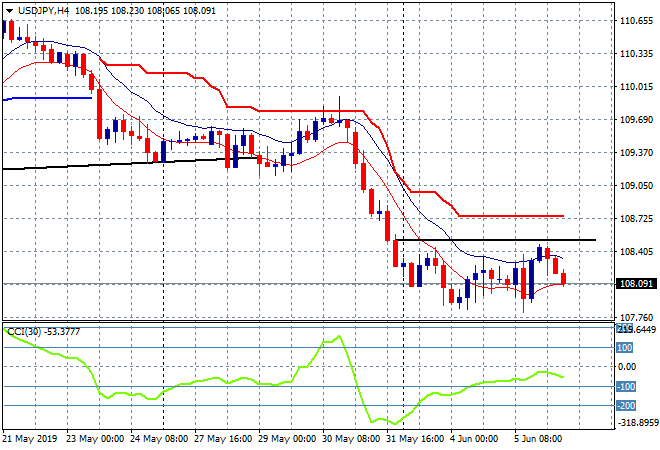Screen dimensions: 660x450
Task: Select the blue horizontal line near 109.9
Action: click(47, 99)
